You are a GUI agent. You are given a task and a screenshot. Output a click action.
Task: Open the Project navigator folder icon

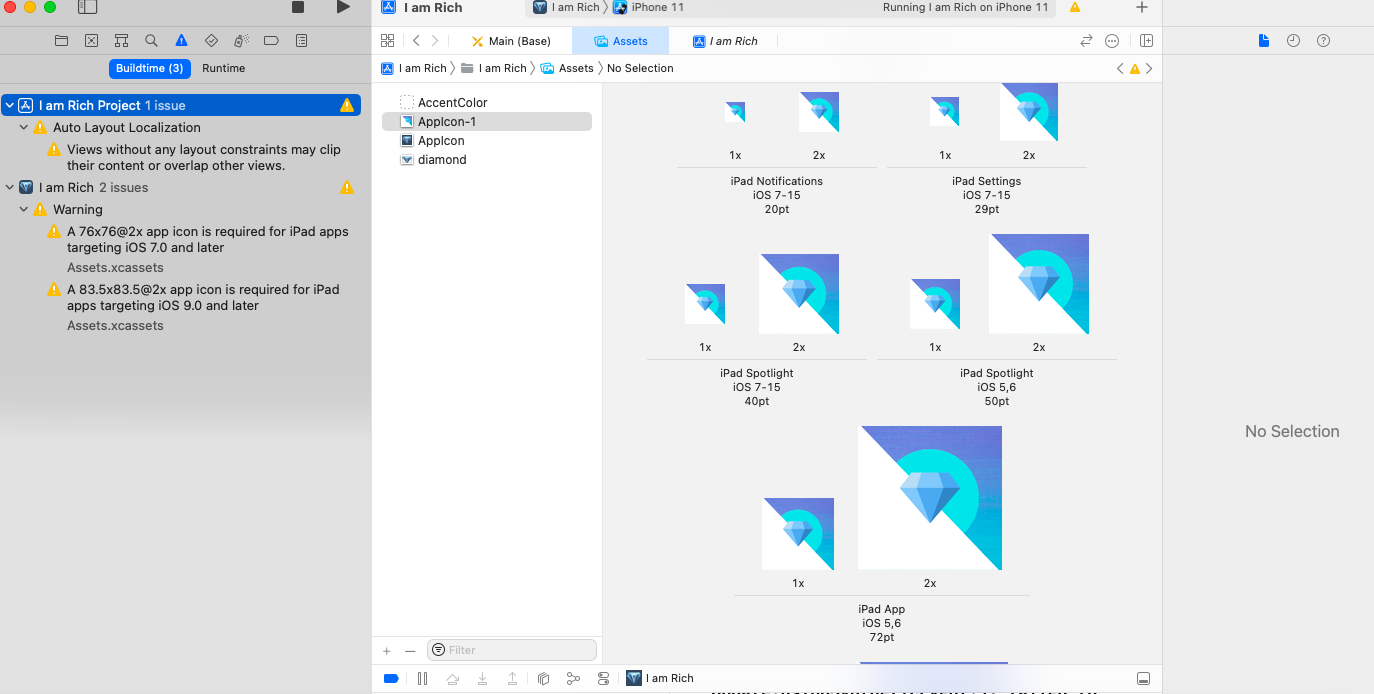pyautogui.click(x=62, y=41)
